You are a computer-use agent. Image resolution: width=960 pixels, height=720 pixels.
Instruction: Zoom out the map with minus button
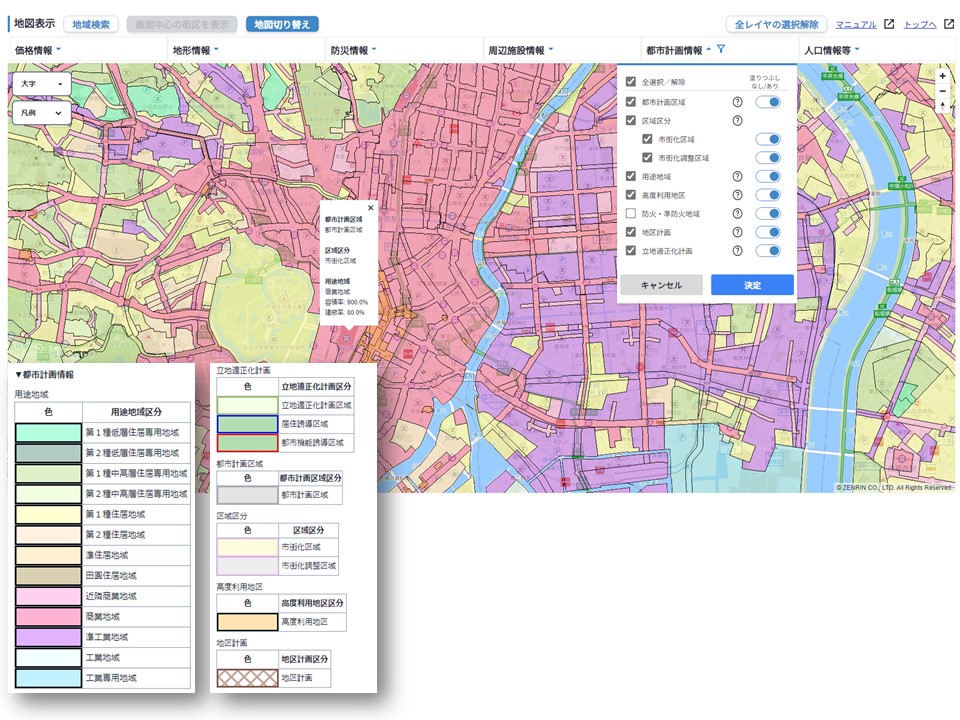click(942, 91)
